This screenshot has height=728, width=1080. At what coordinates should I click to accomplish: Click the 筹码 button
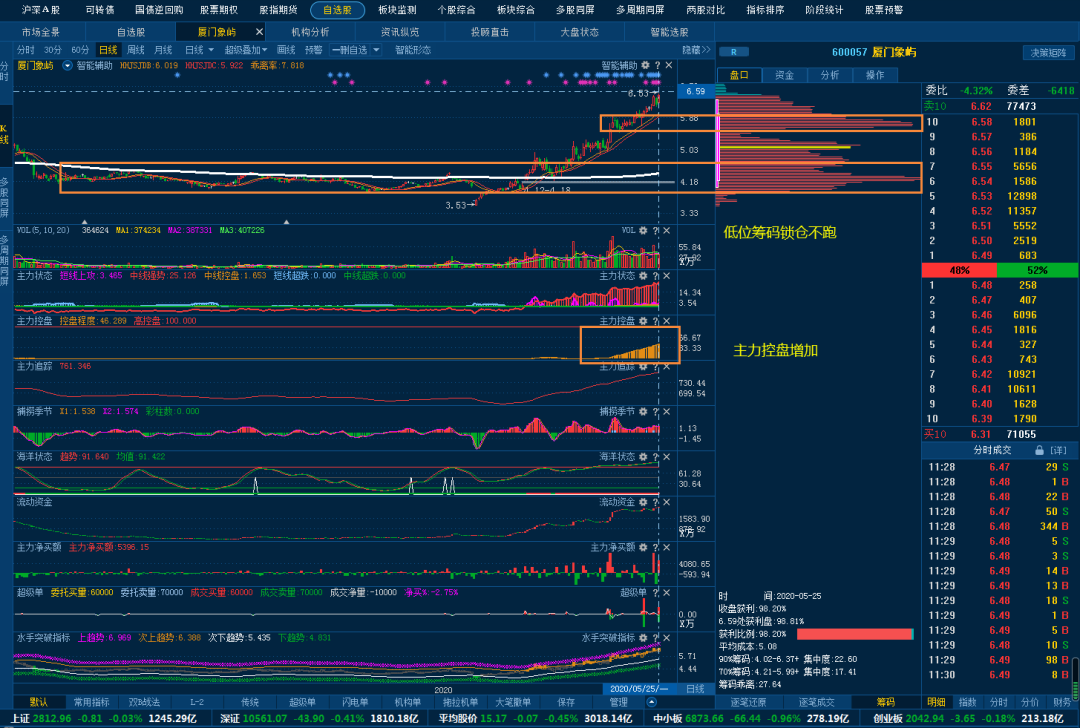[886, 702]
